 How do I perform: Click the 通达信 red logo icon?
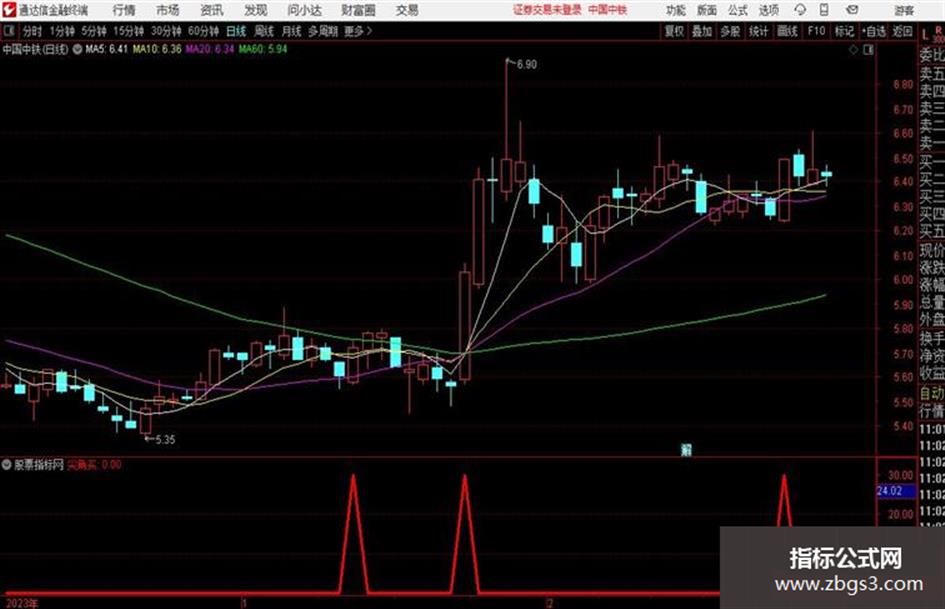pos(8,10)
